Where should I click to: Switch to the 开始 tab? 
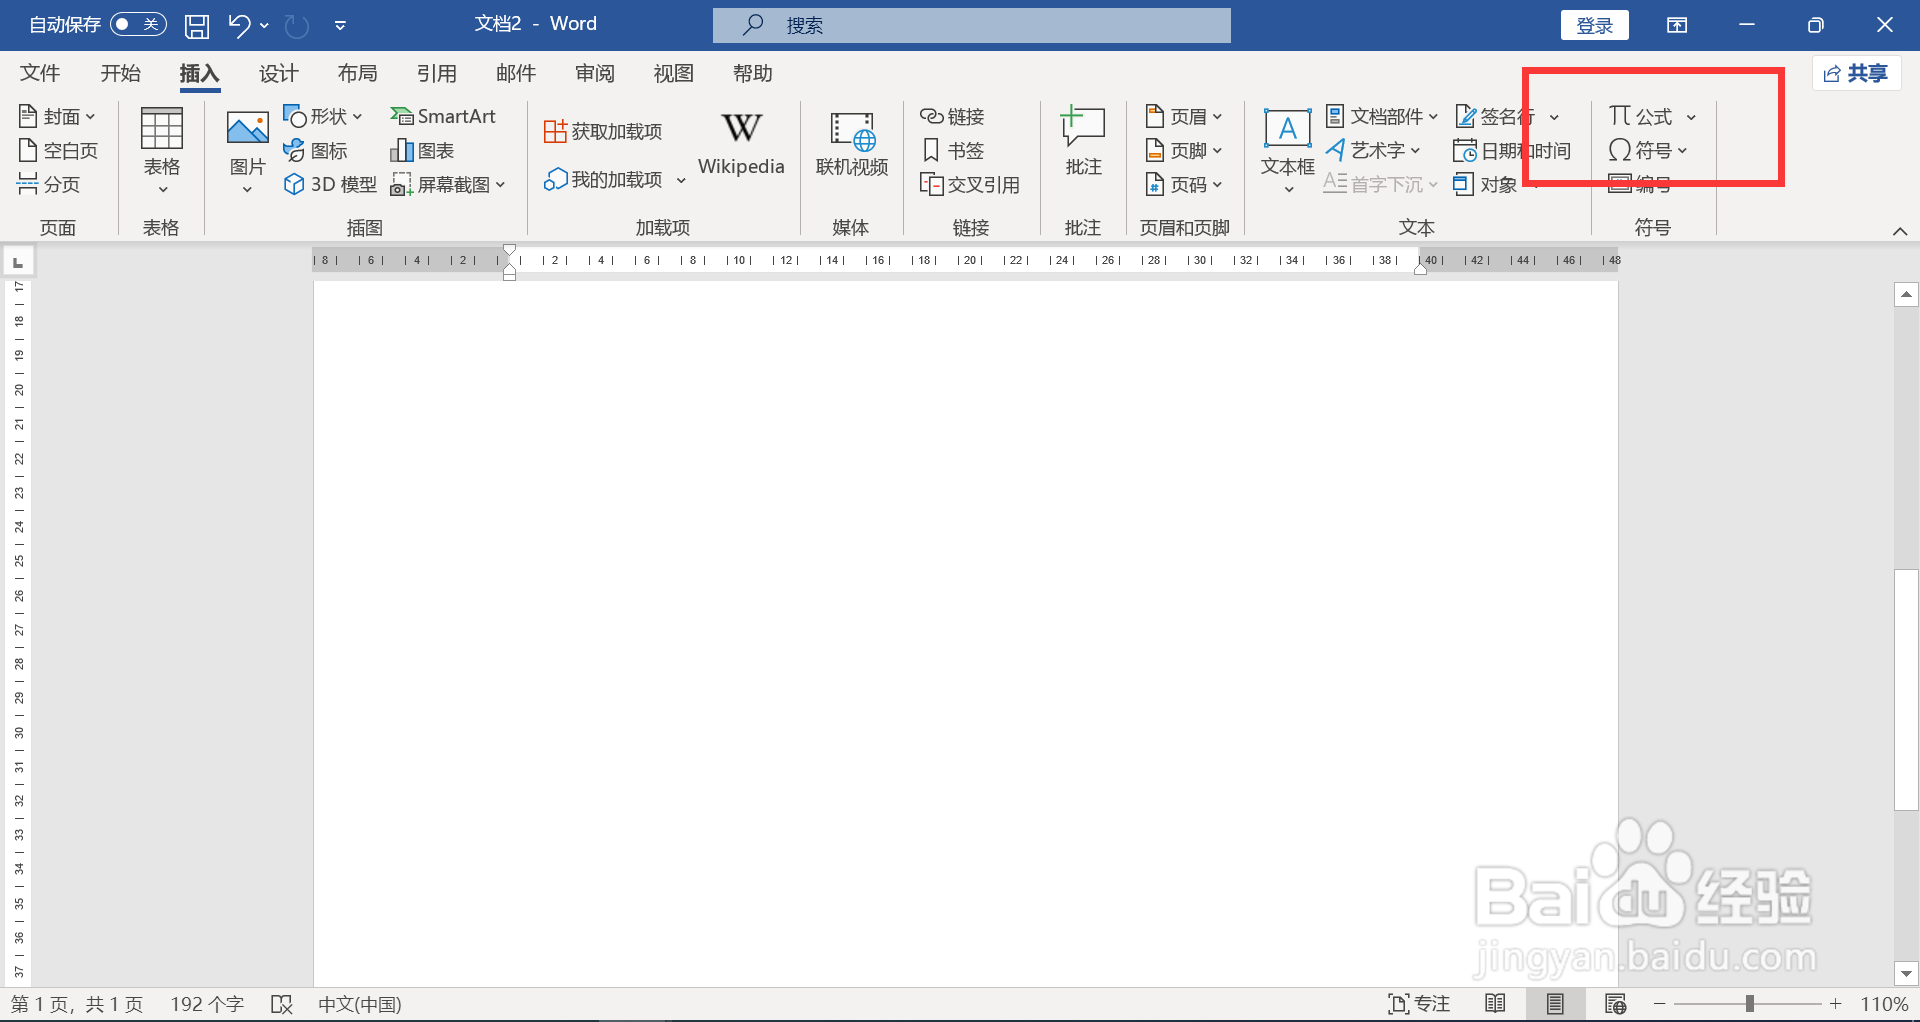[x=120, y=73]
